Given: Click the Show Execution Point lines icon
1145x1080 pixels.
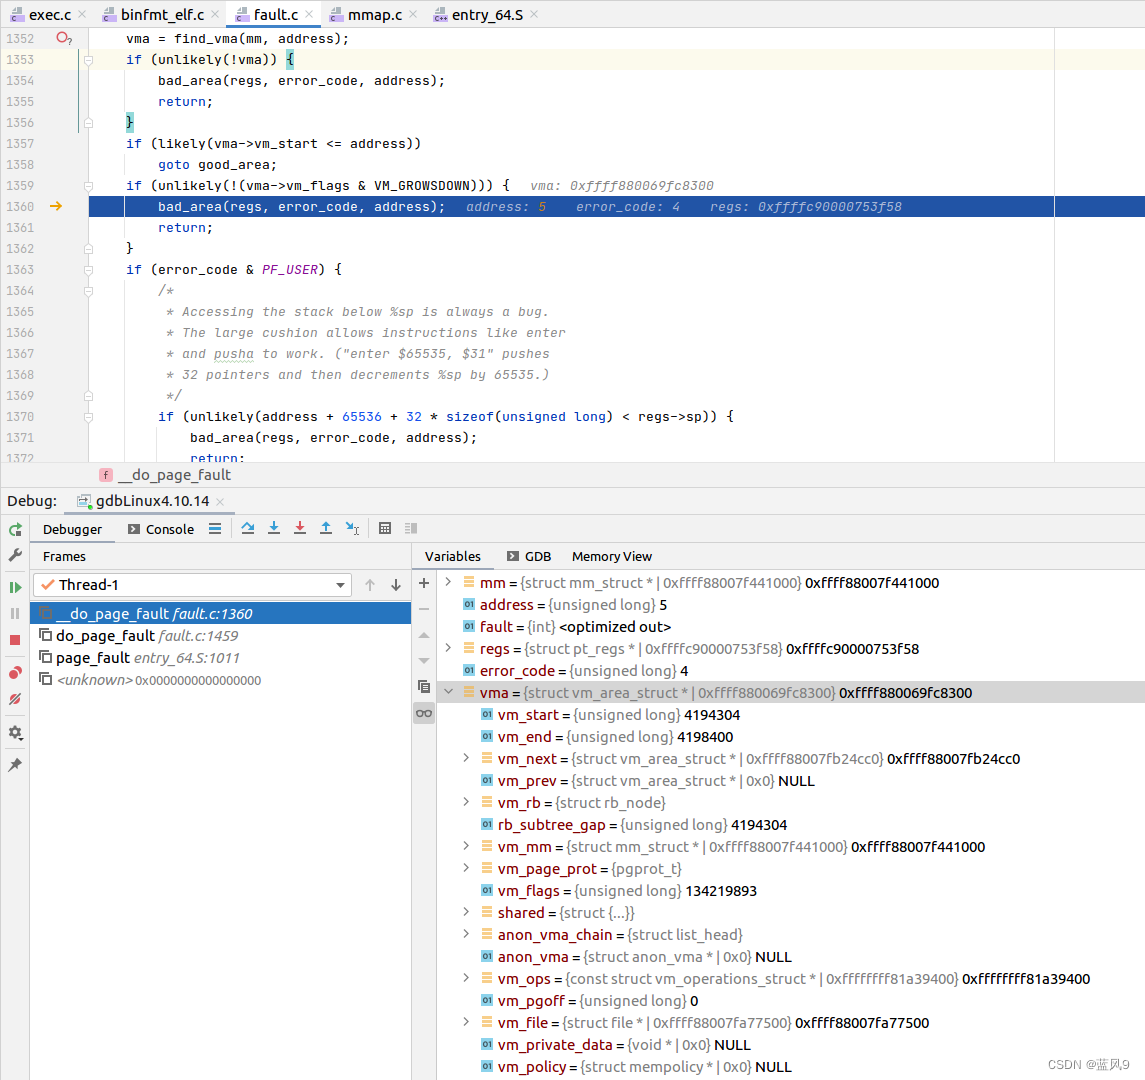Looking at the screenshot, I should click(215, 529).
